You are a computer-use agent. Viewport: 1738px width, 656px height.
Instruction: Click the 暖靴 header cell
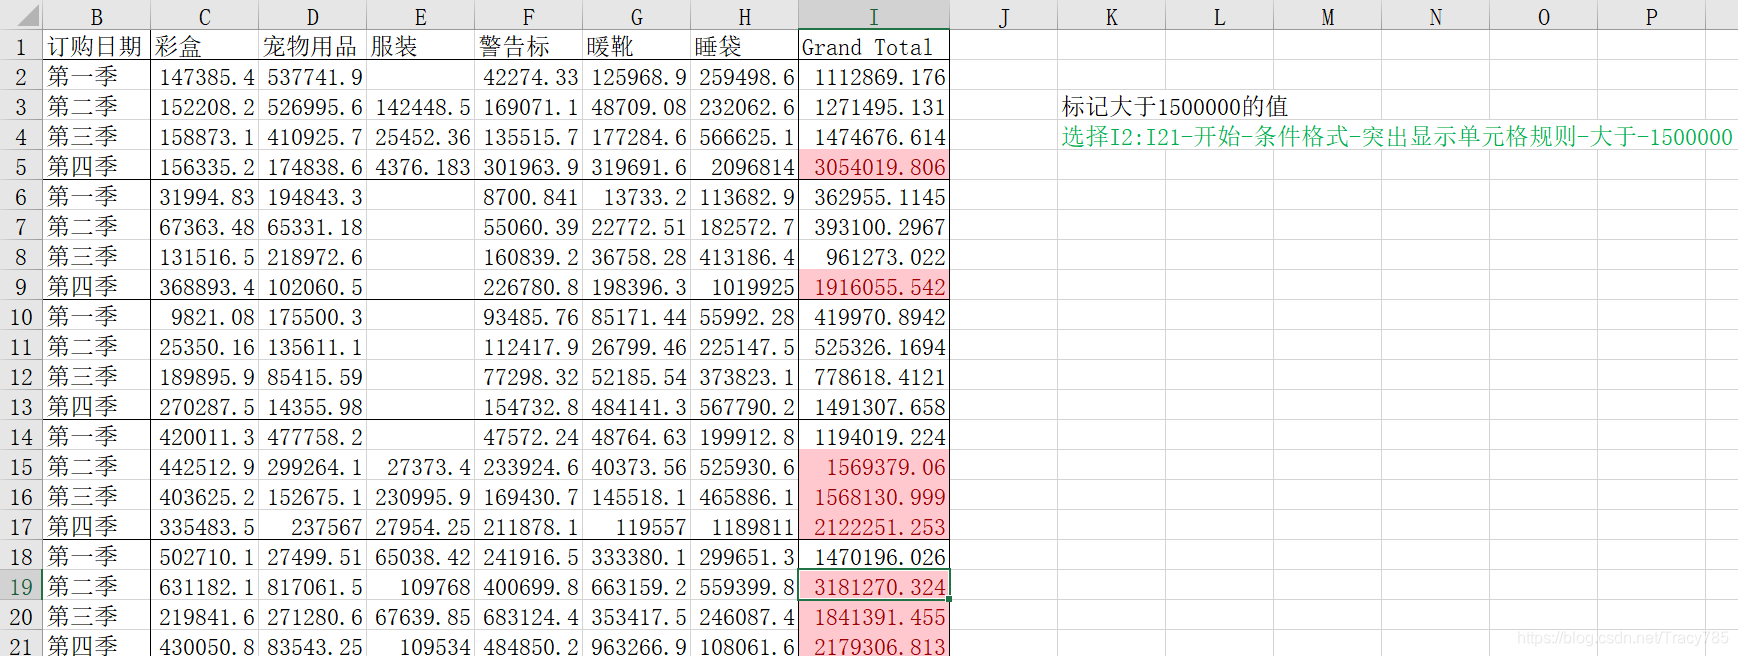point(637,46)
